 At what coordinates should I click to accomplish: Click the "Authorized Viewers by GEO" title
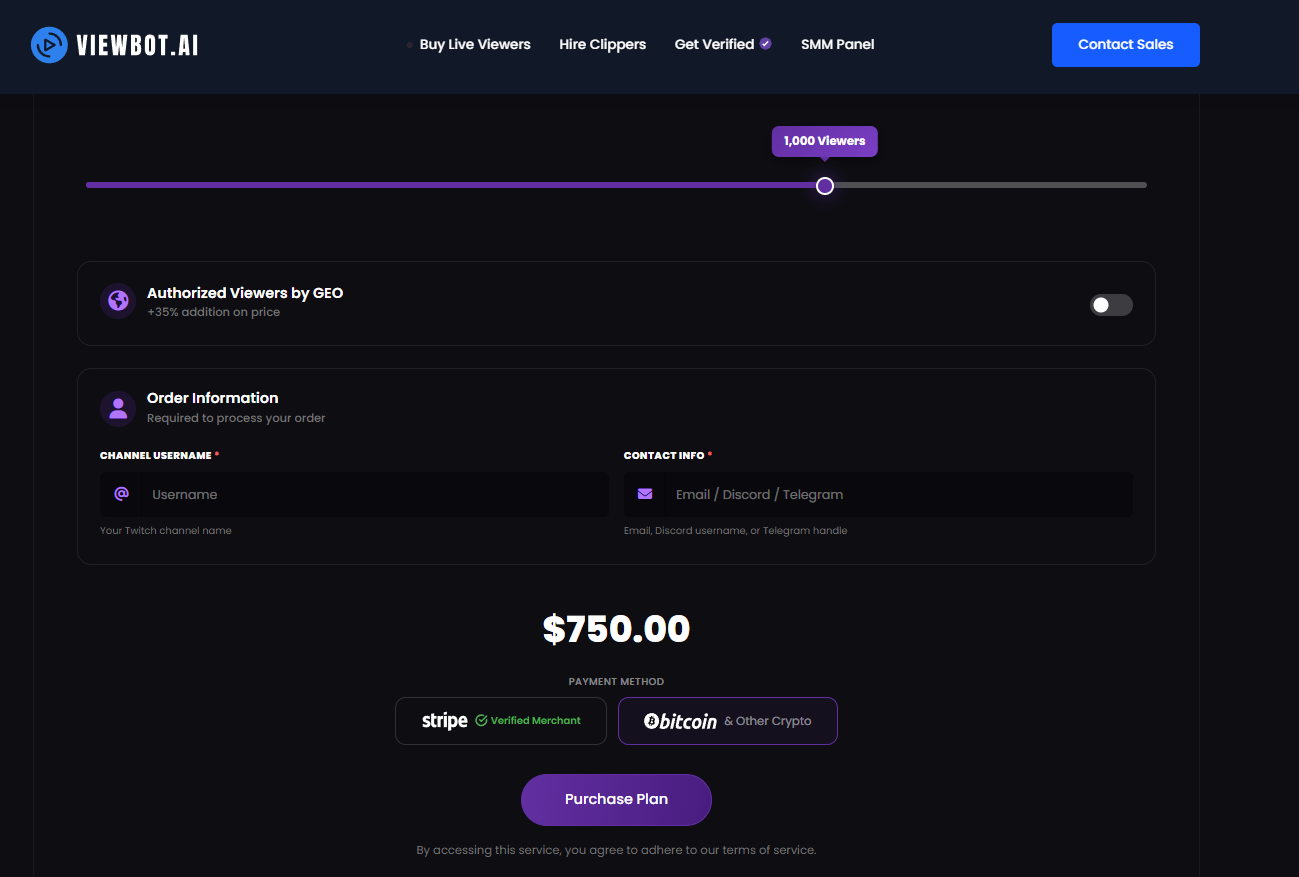pyautogui.click(x=245, y=293)
